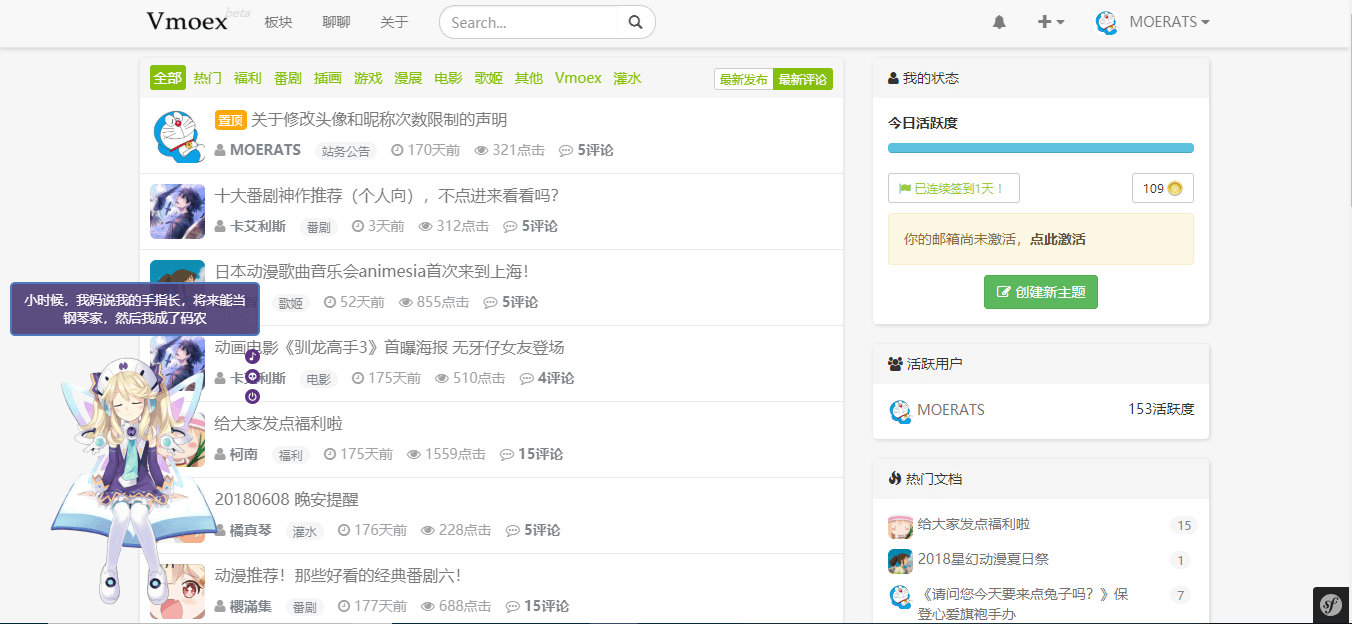Open the notifications bell
1352x624 pixels.
(x=999, y=22)
